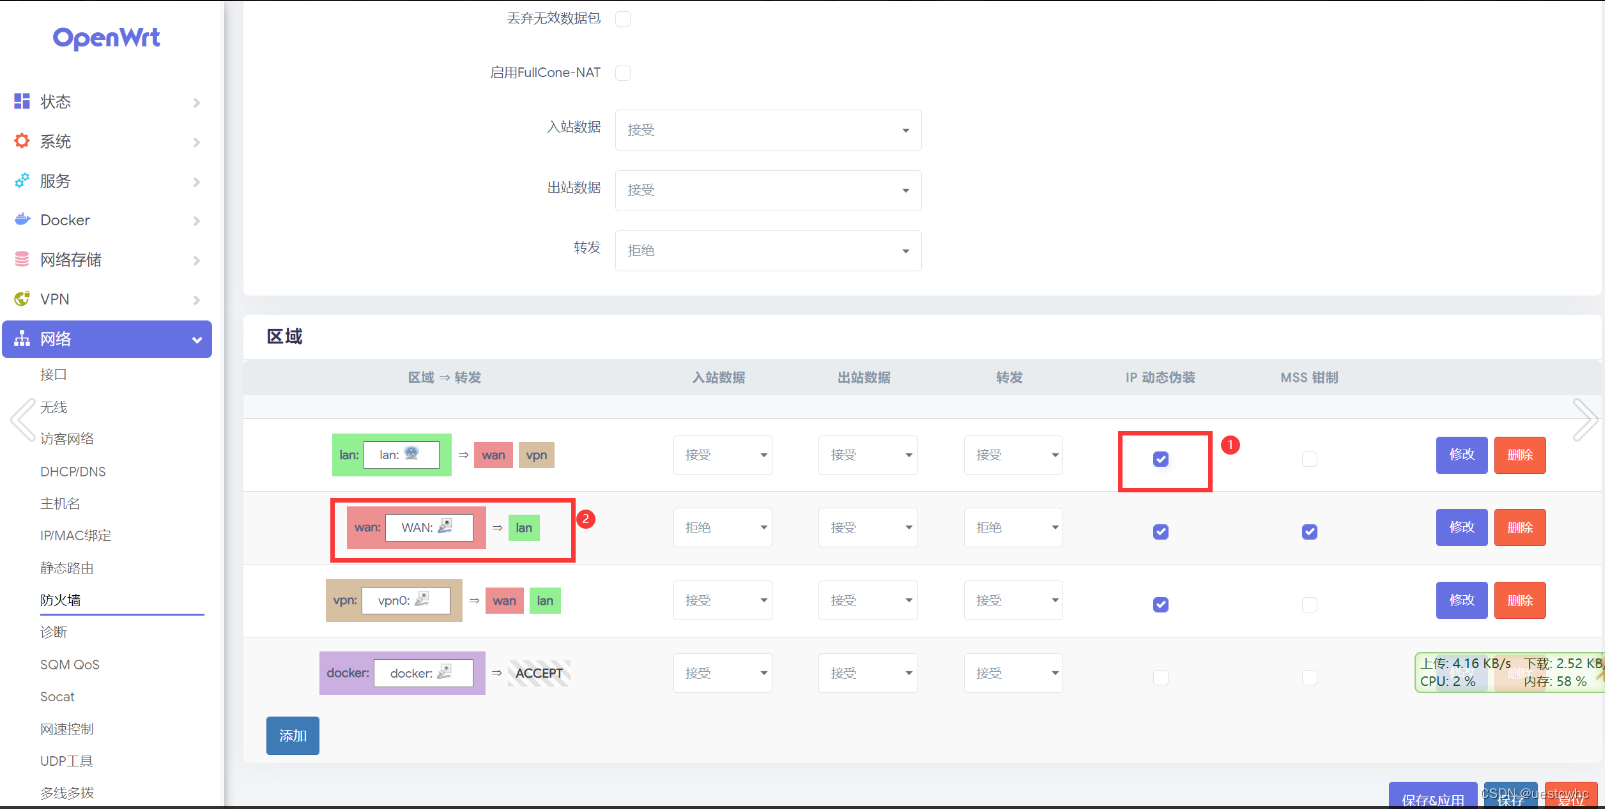Open the DHCP/DNS submenu item
The height and width of the screenshot is (809, 1605).
[73, 471]
